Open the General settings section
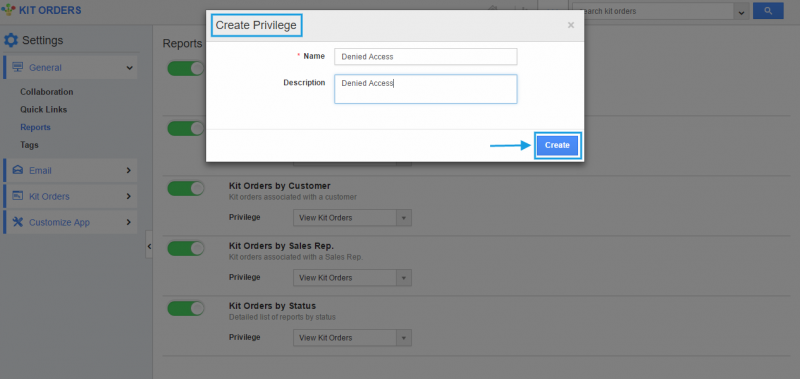The height and width of the screenshot is (379, 800). point(70,68)
